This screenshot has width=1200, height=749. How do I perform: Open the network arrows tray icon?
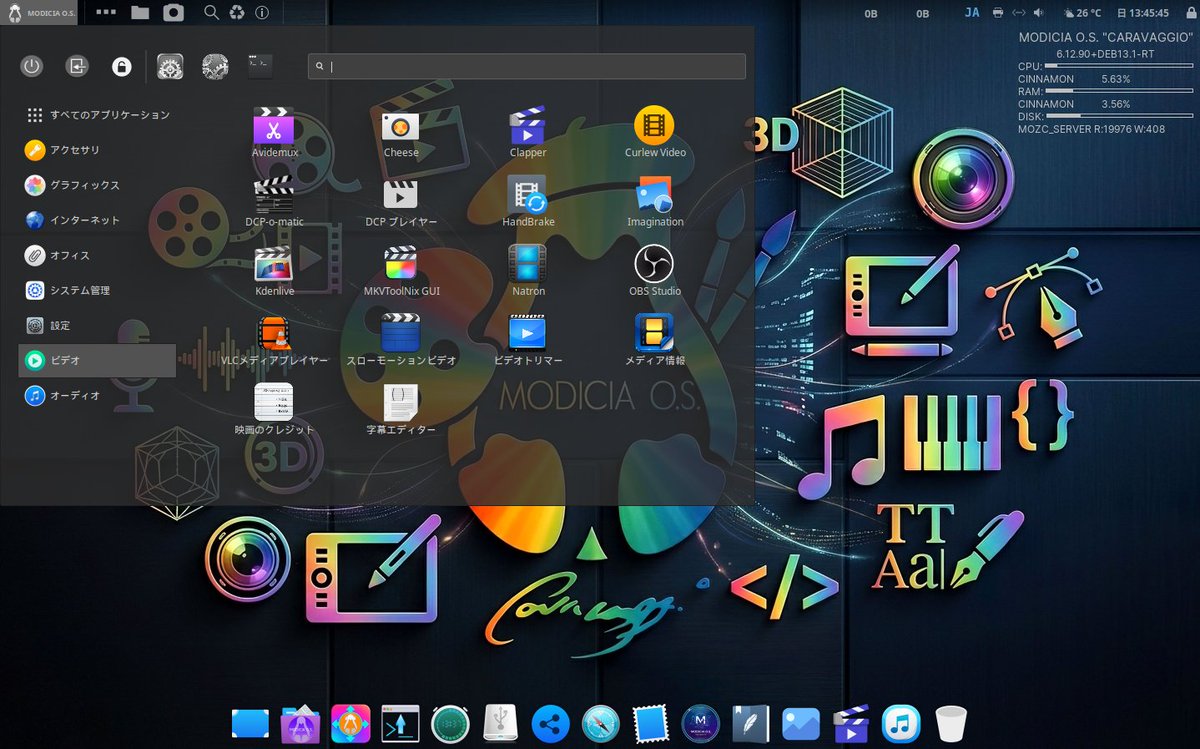1018,13
